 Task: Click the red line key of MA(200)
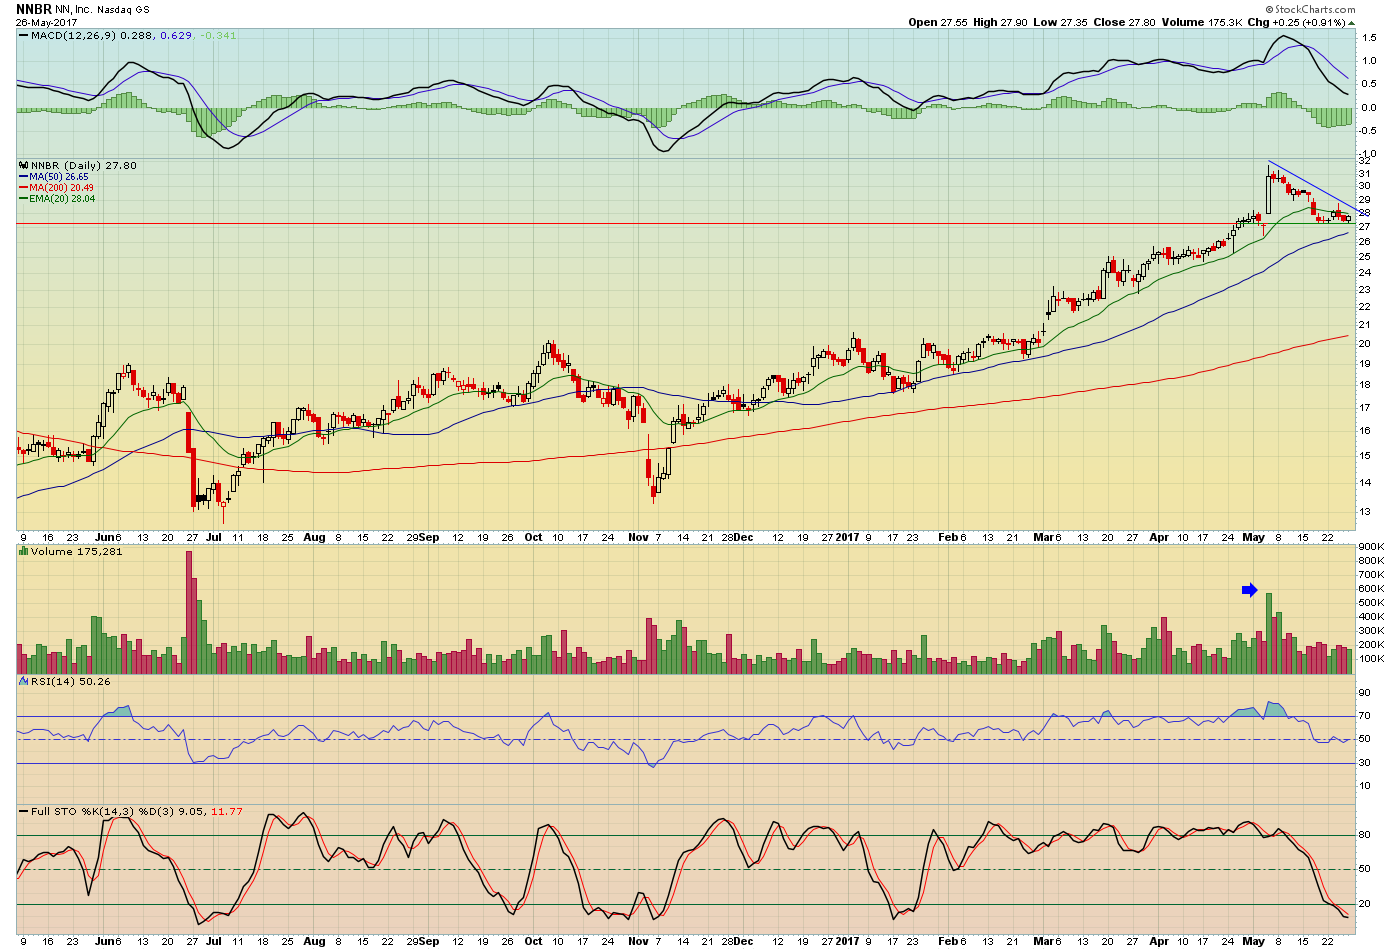(23, 188)
